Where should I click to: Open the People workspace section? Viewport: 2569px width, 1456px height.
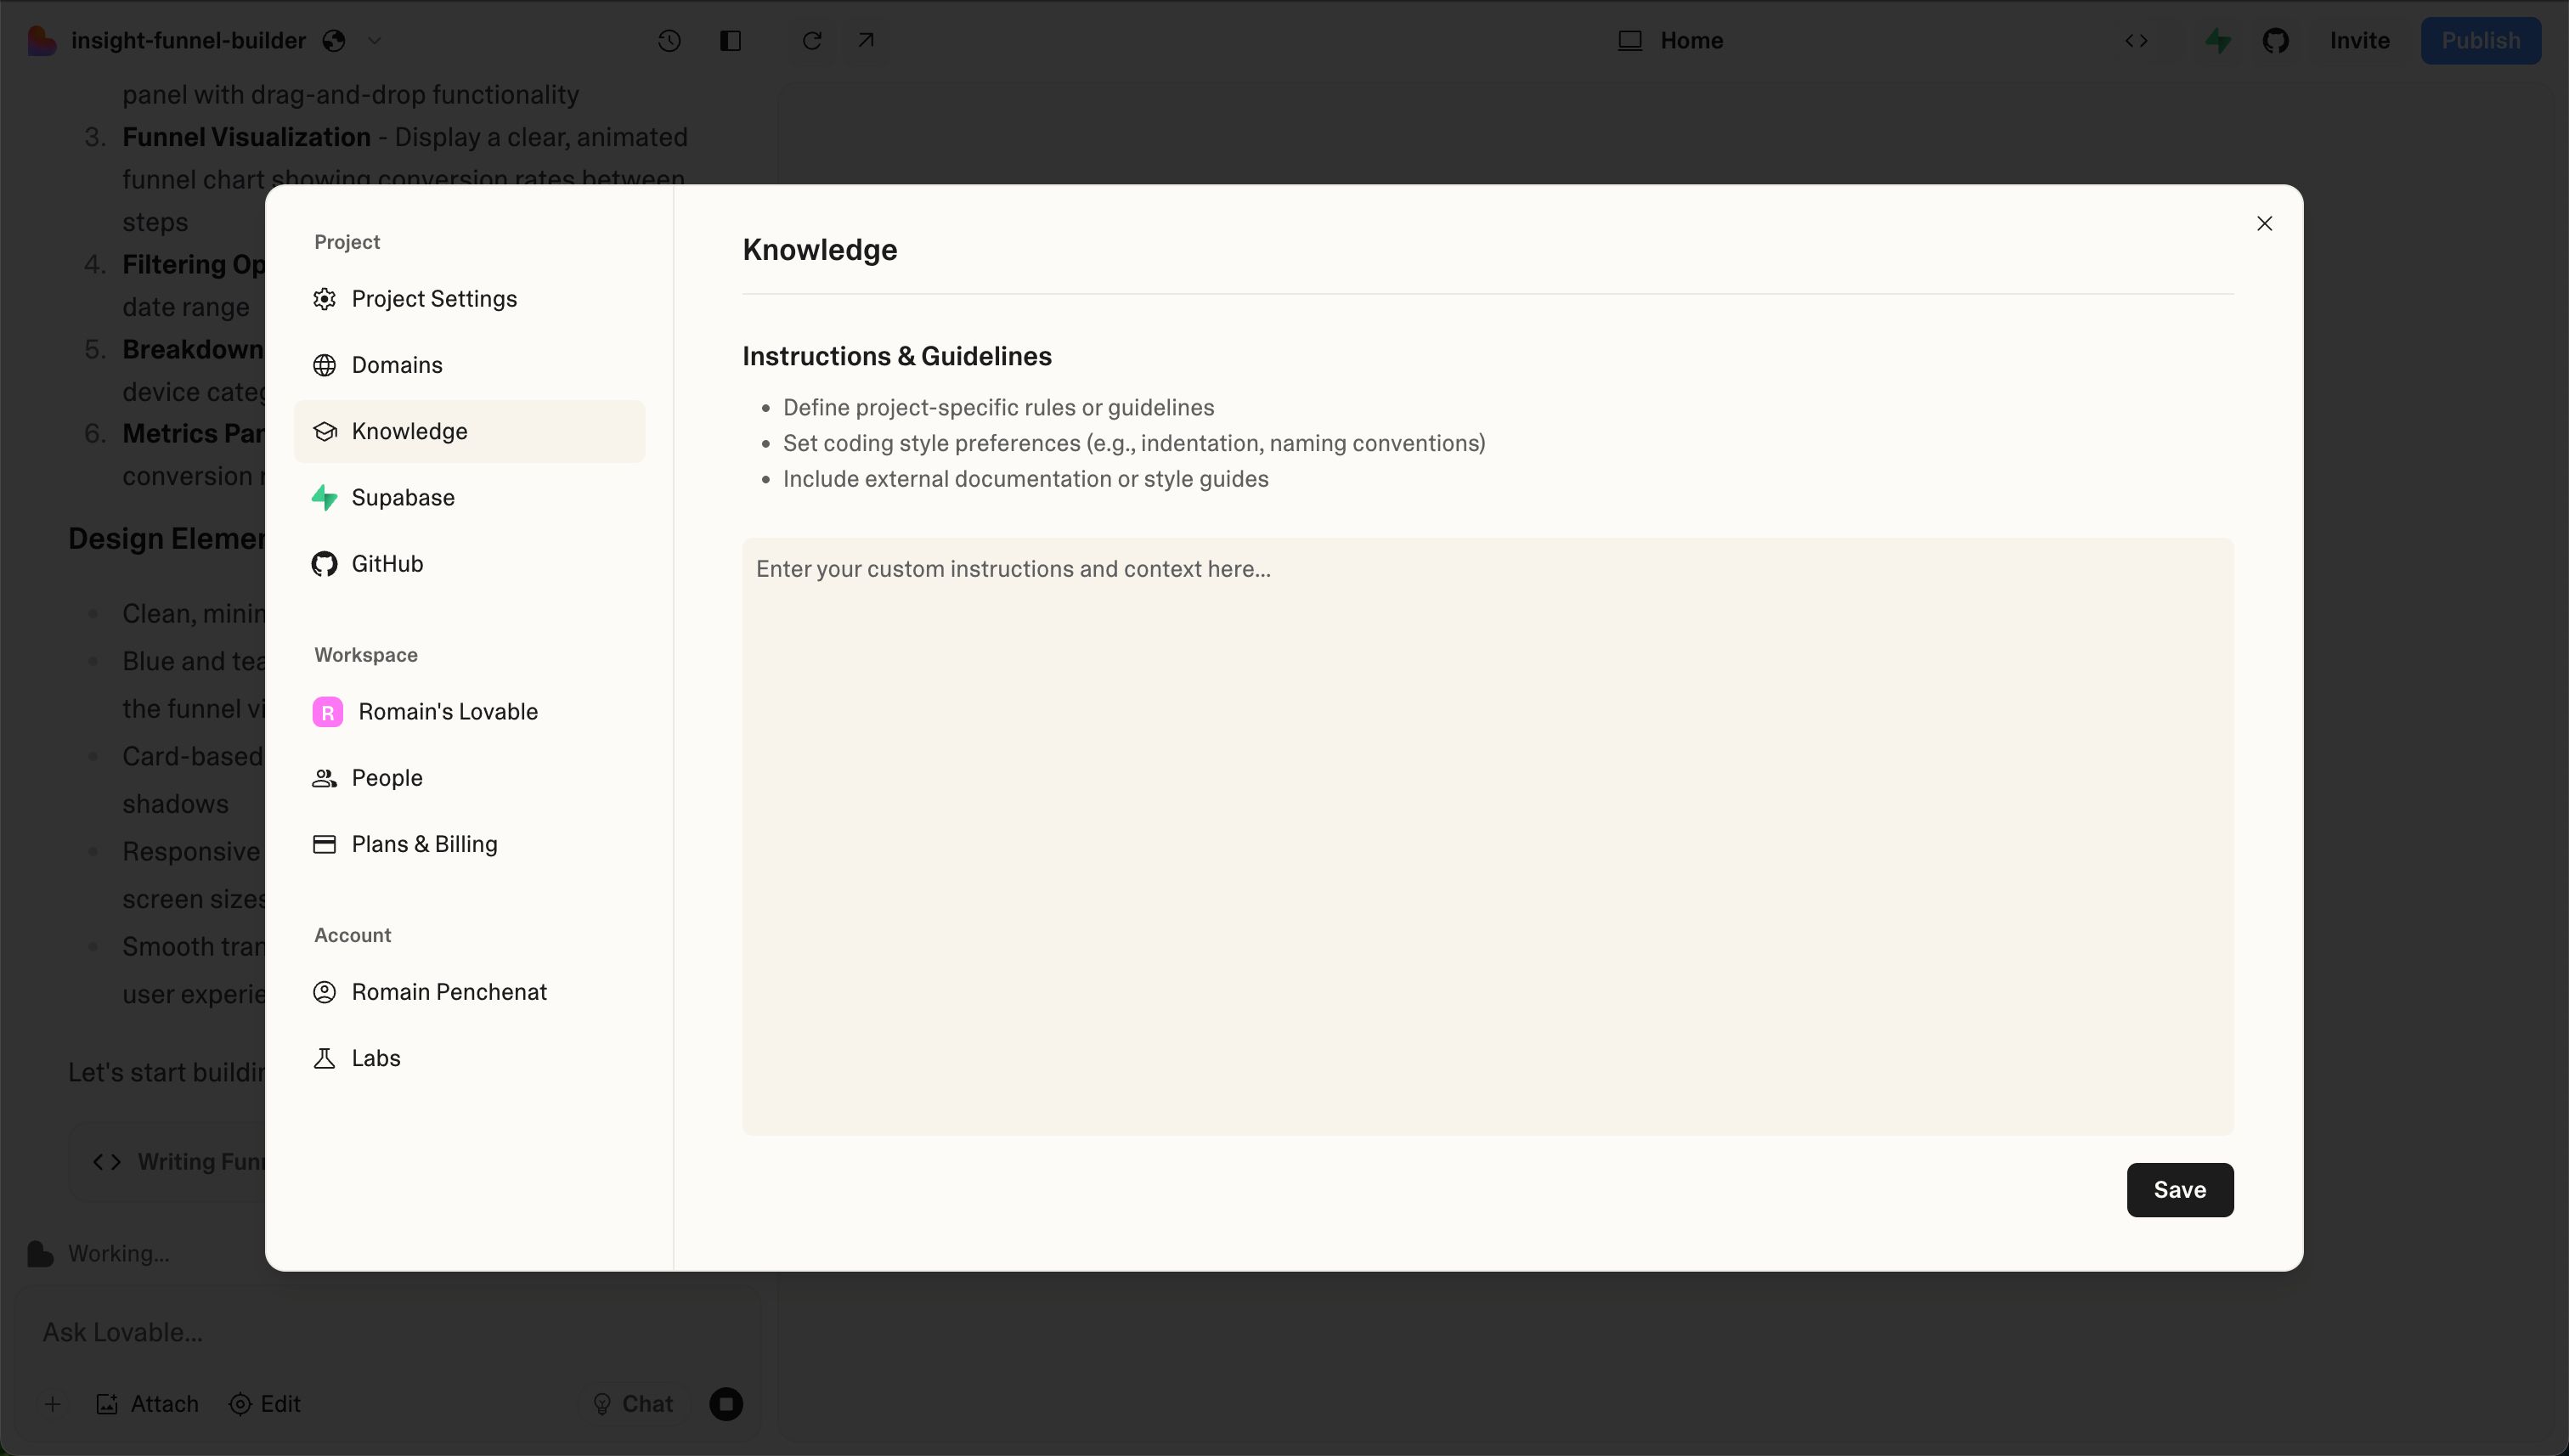pos(469,778)
